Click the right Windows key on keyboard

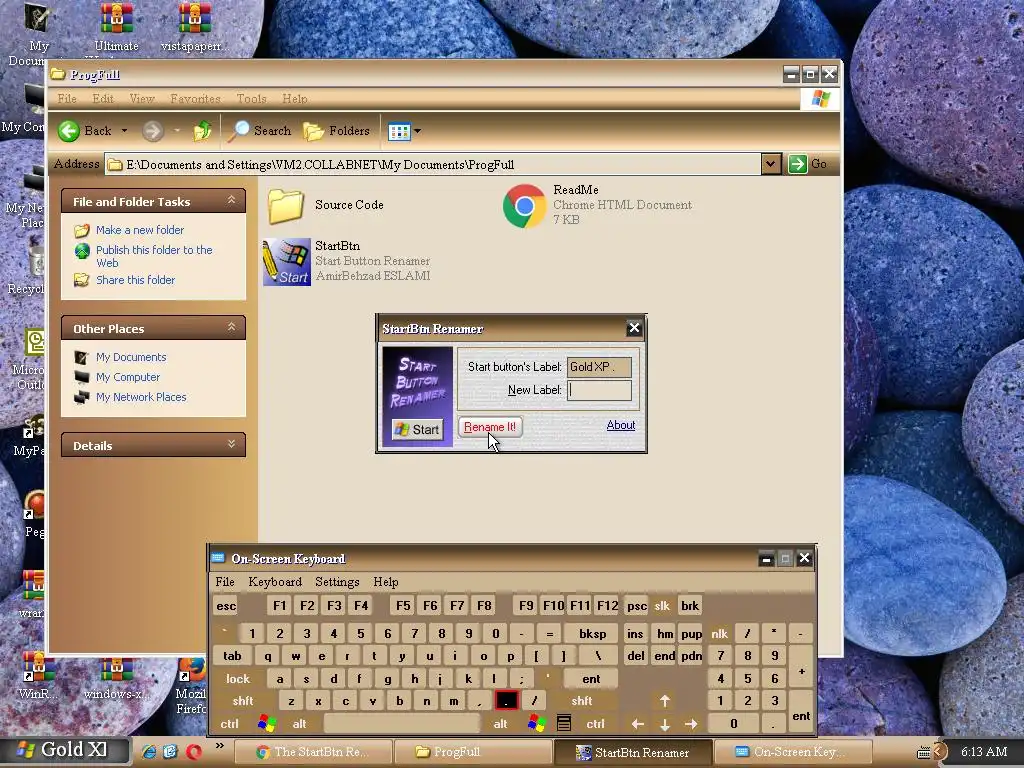point(537,724)
